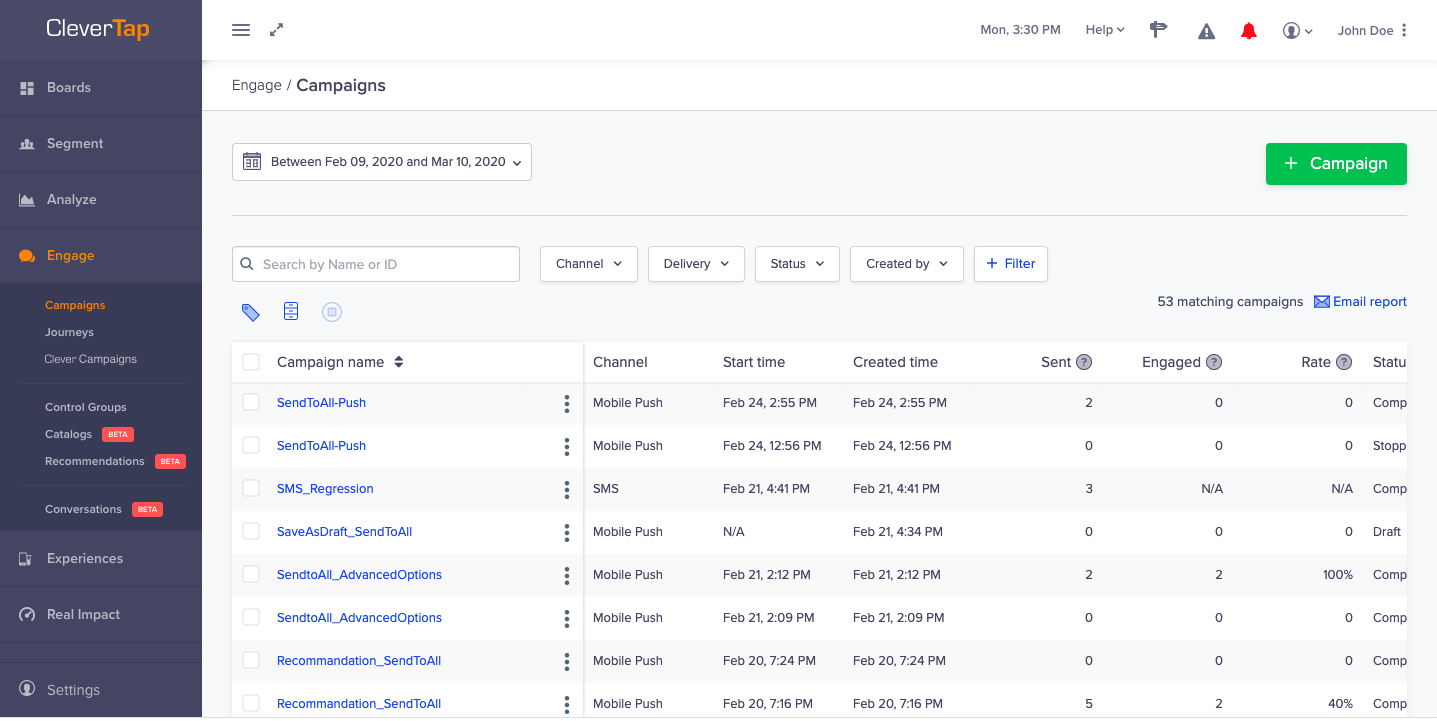Open the Segment section in the sidebar

[x=73, y=143]
